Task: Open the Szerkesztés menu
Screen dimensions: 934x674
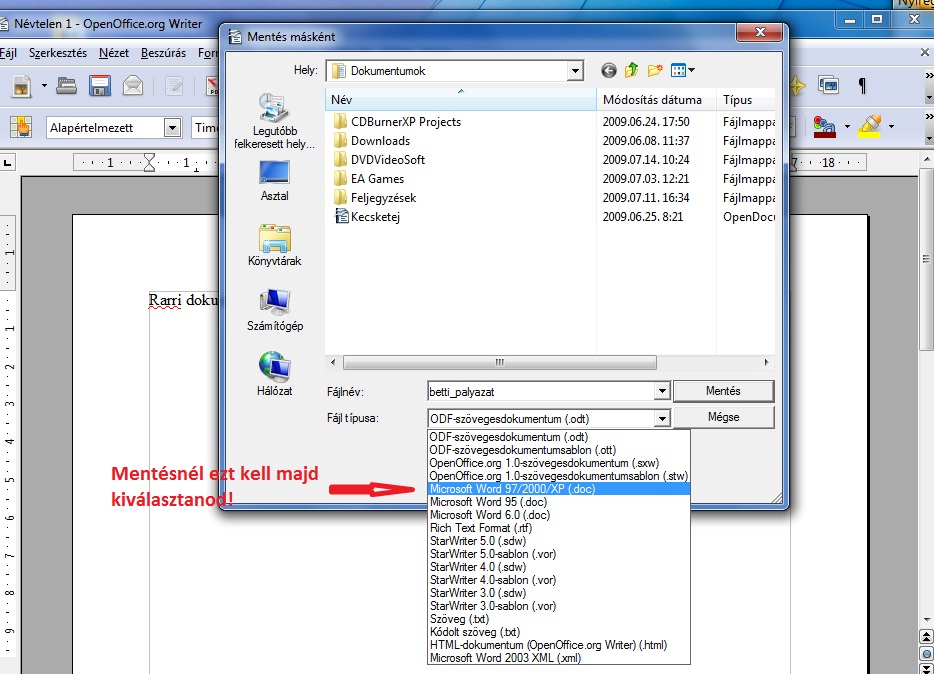Action: coord(58,53)
